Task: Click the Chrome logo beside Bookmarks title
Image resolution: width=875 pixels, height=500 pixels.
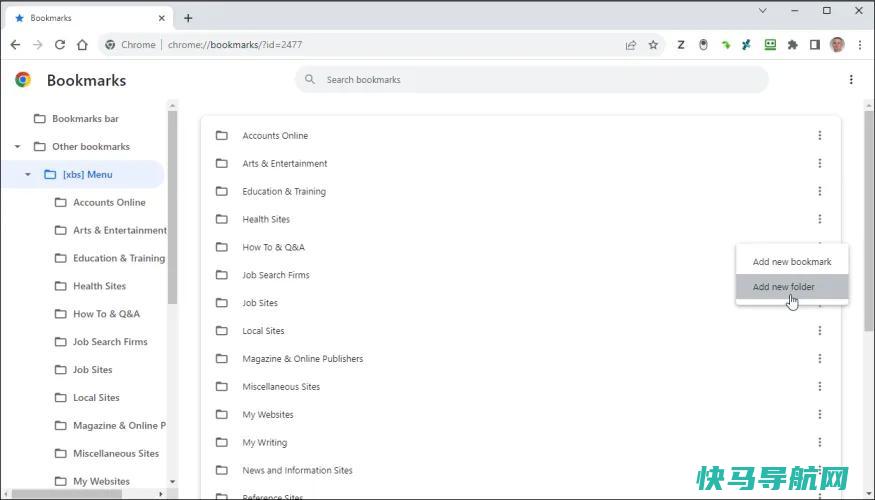Action: pyautogui.click(x=23, y=80)
